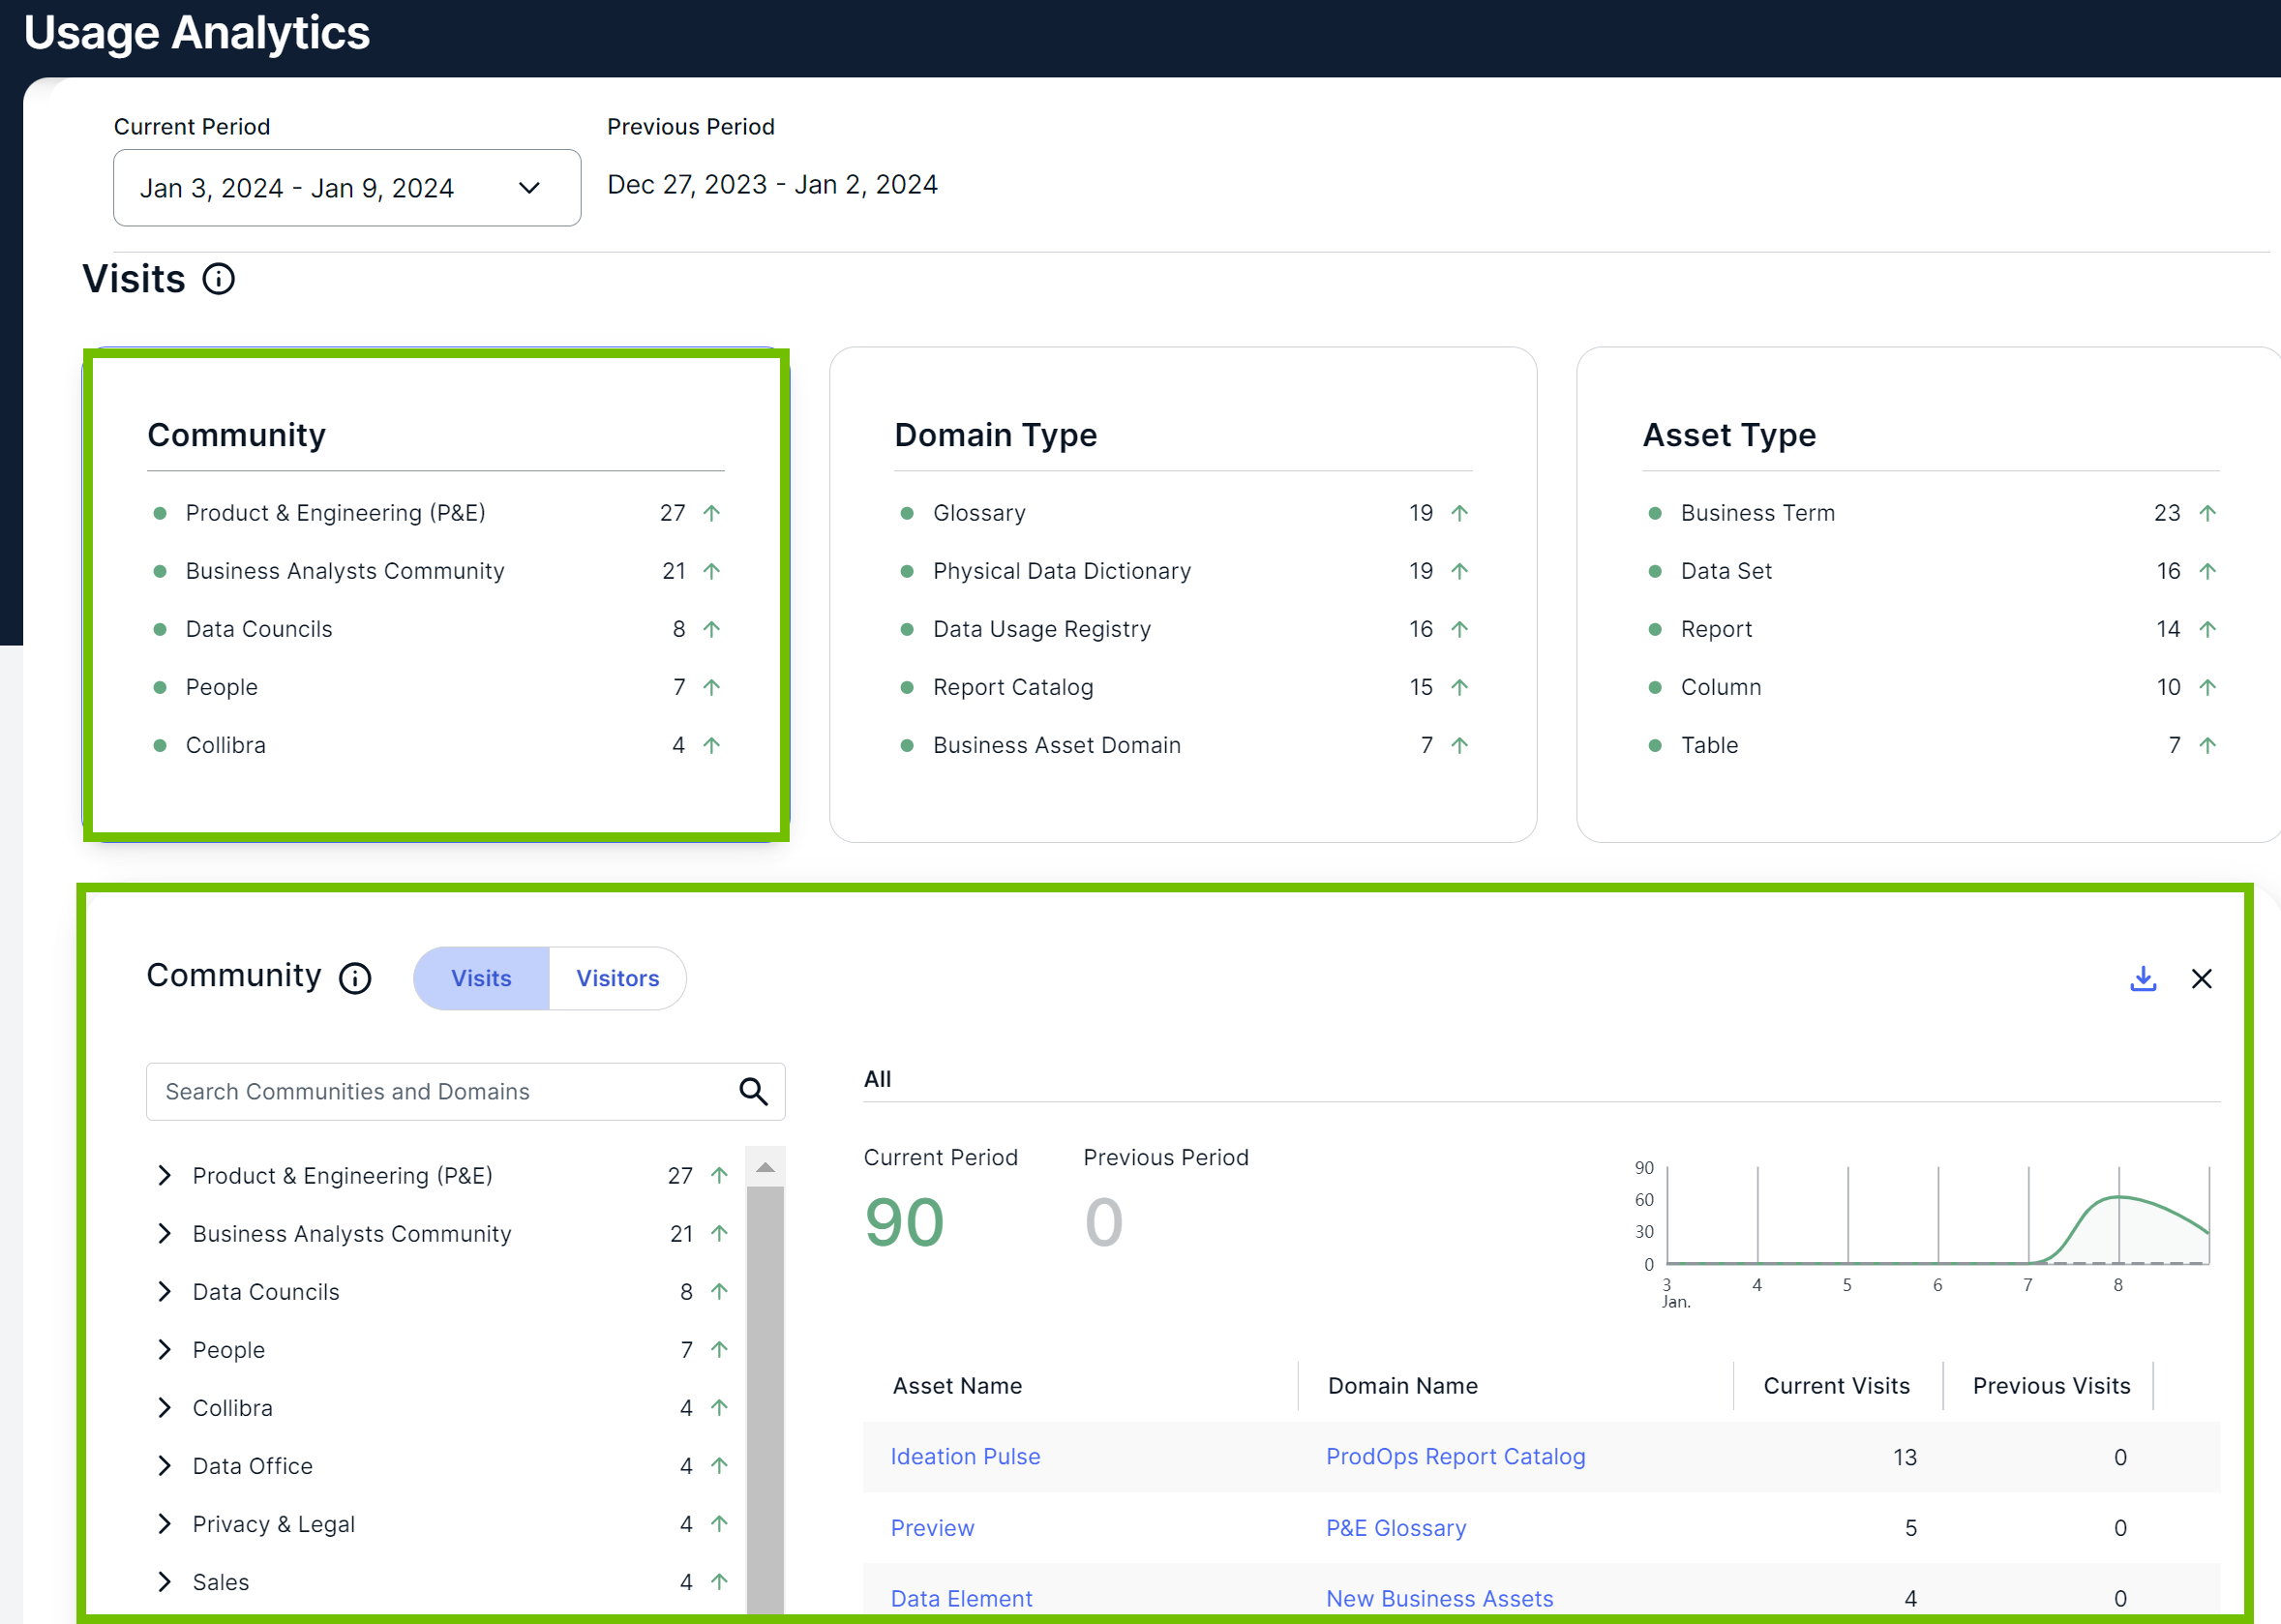Screen dimensions: 2281x1624
Task: Click the trend arrow beside Business Term
Action: (2207, 513)
